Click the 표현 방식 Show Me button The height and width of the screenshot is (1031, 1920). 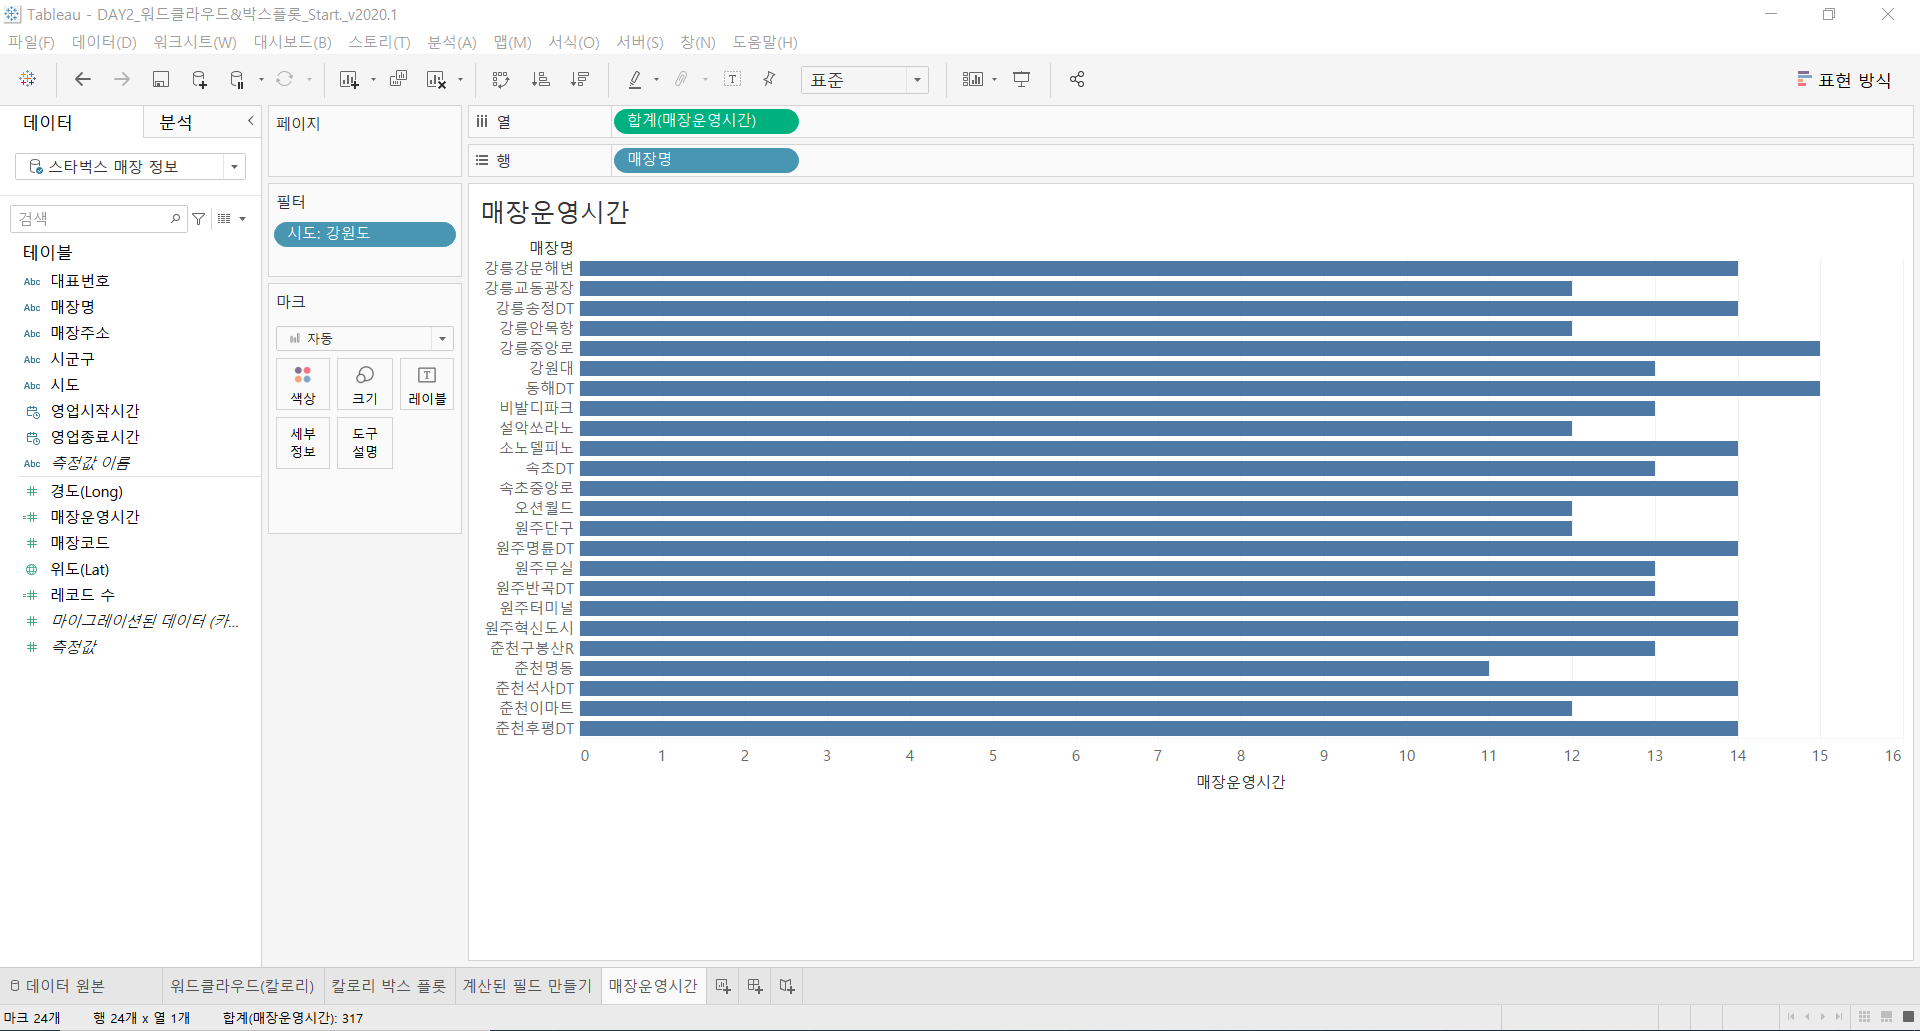click(1844, 80)
